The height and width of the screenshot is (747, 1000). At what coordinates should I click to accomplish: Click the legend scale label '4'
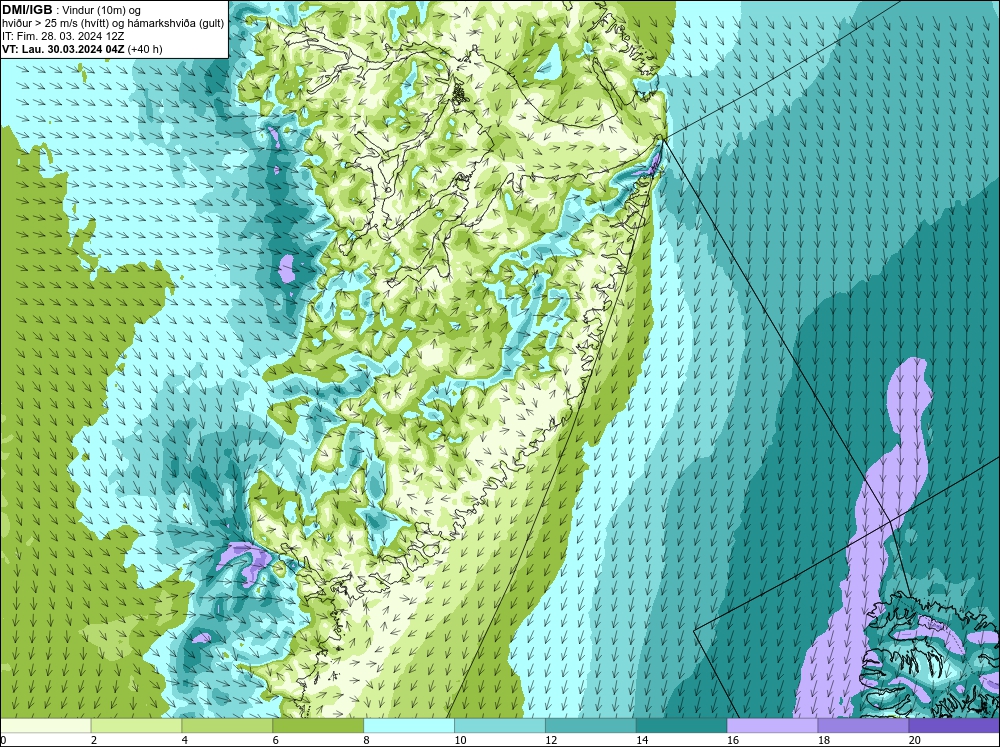[x=185, y=740]
